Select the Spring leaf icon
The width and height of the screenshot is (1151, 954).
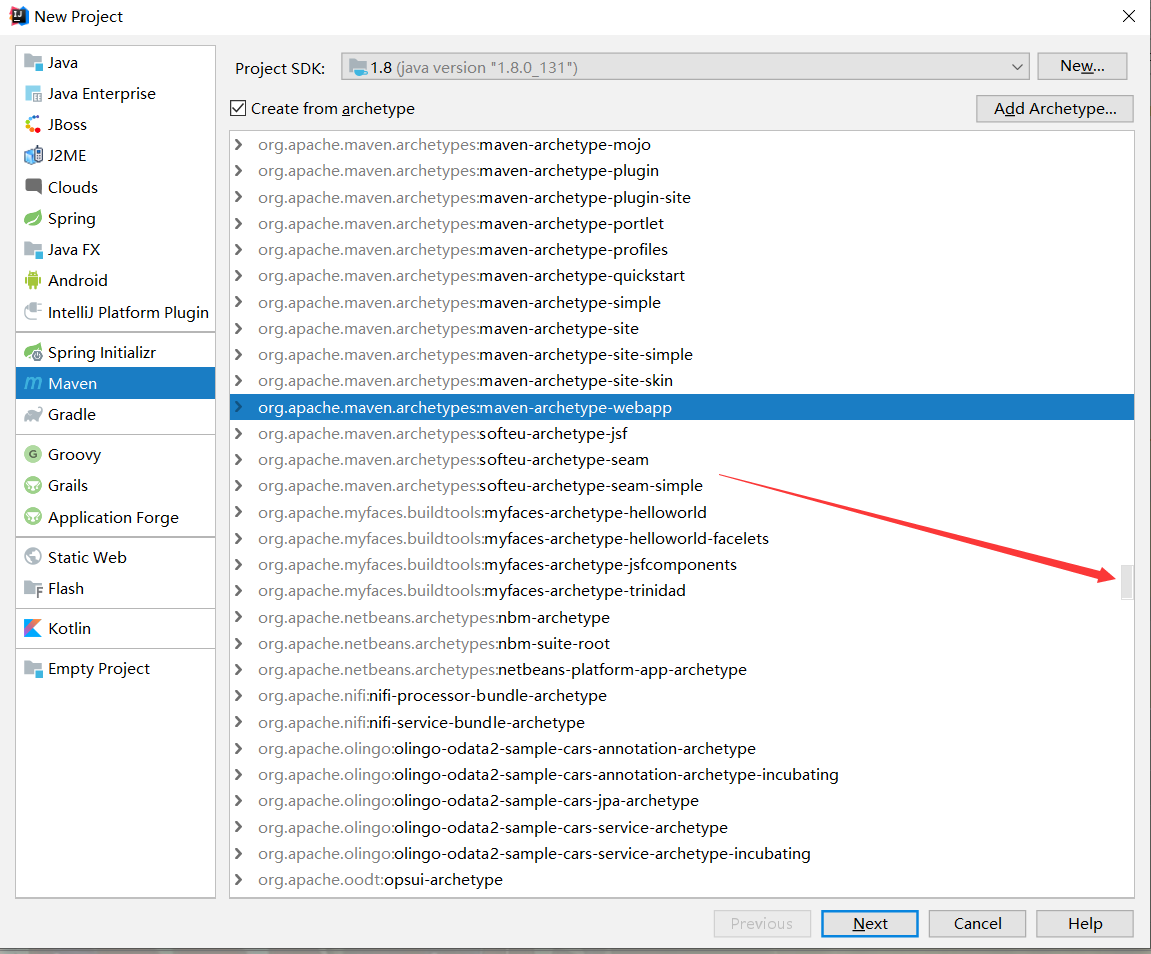point(33,218)
